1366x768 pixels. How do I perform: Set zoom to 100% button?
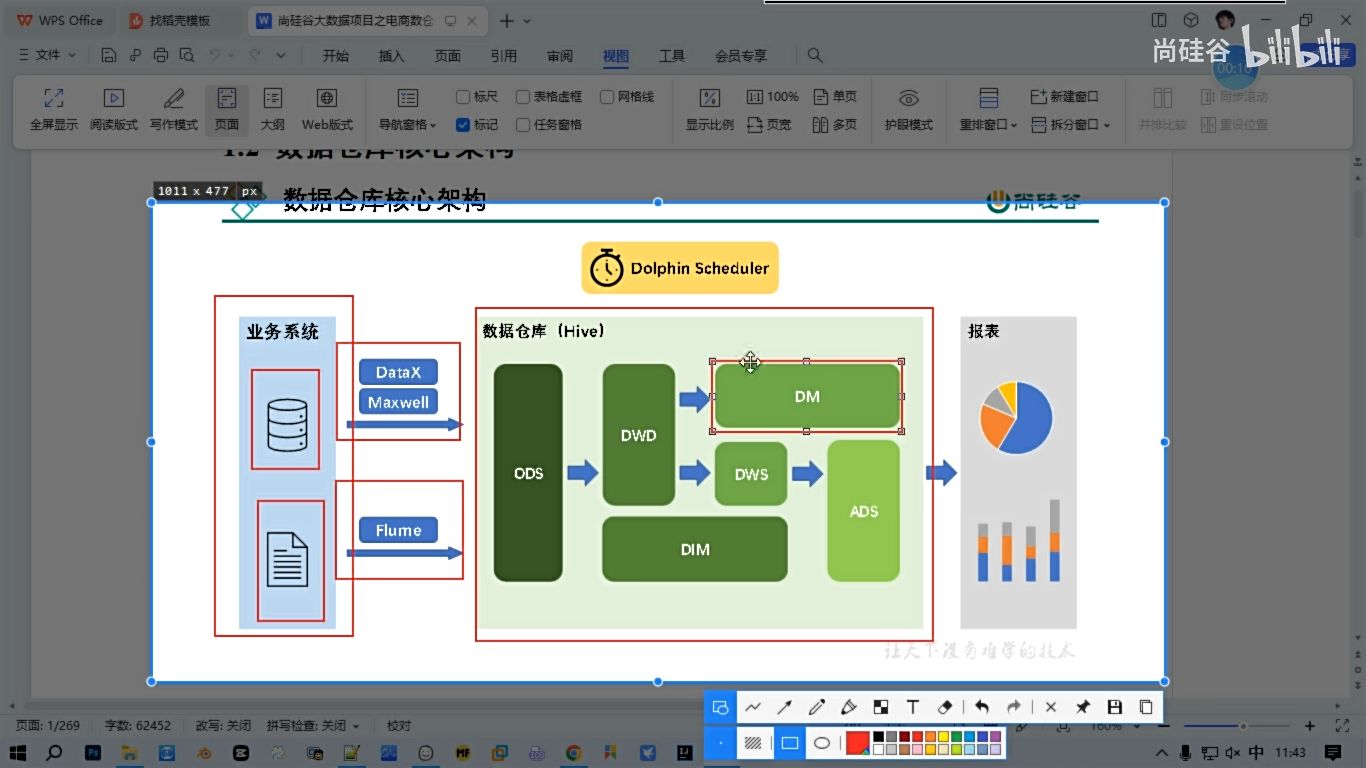pyautogui.click(x=772, y=97)
